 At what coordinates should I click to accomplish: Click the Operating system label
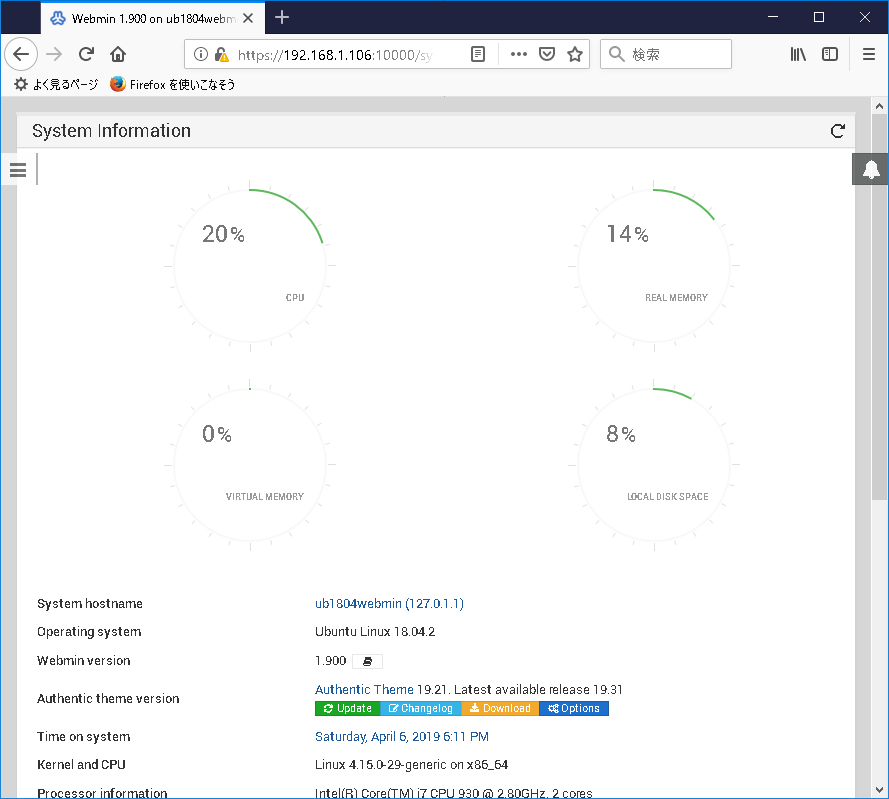(x=89, y=632)
